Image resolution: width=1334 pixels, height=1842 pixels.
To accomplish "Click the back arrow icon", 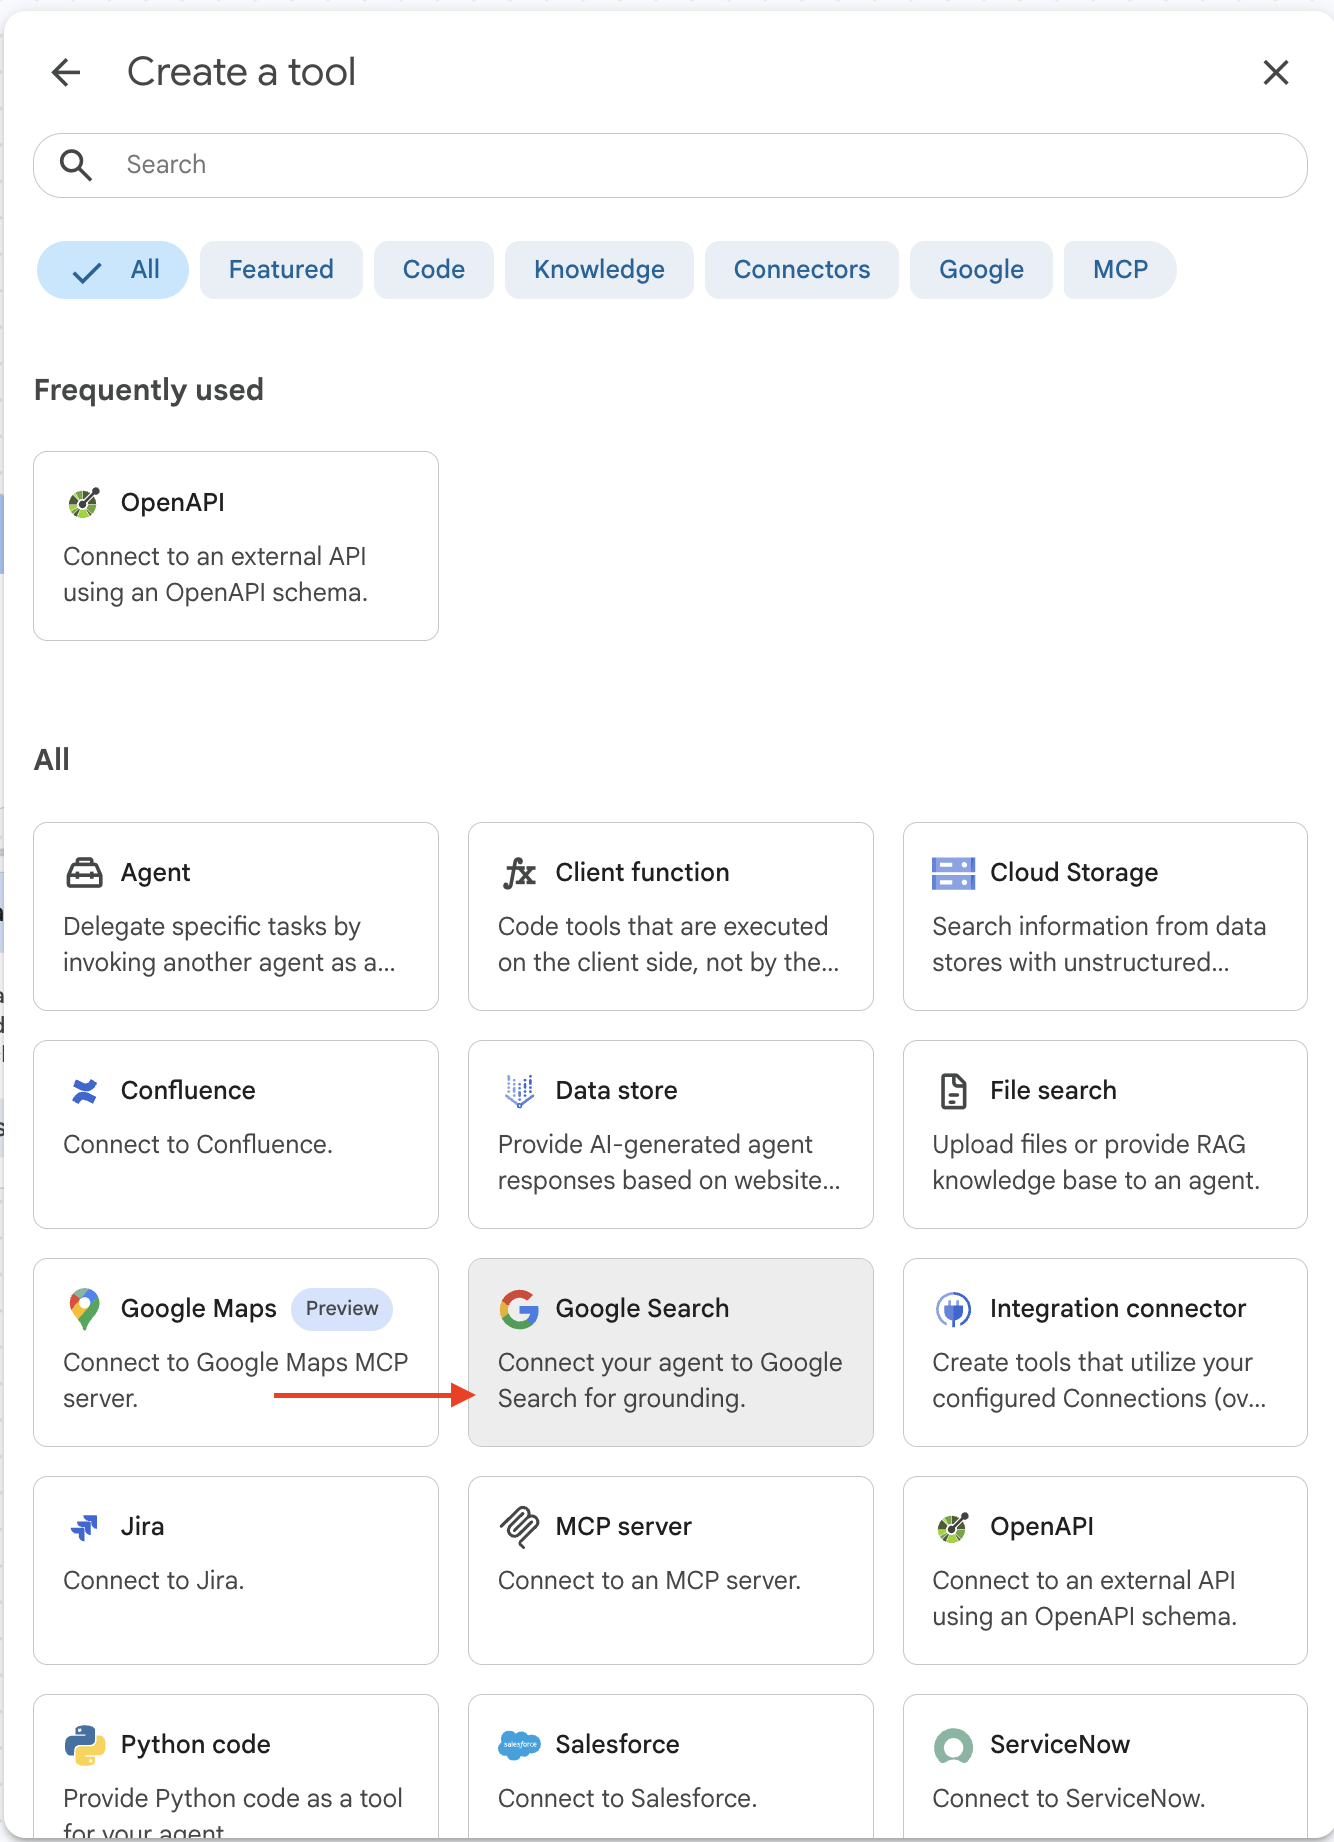I will point(66,72).
